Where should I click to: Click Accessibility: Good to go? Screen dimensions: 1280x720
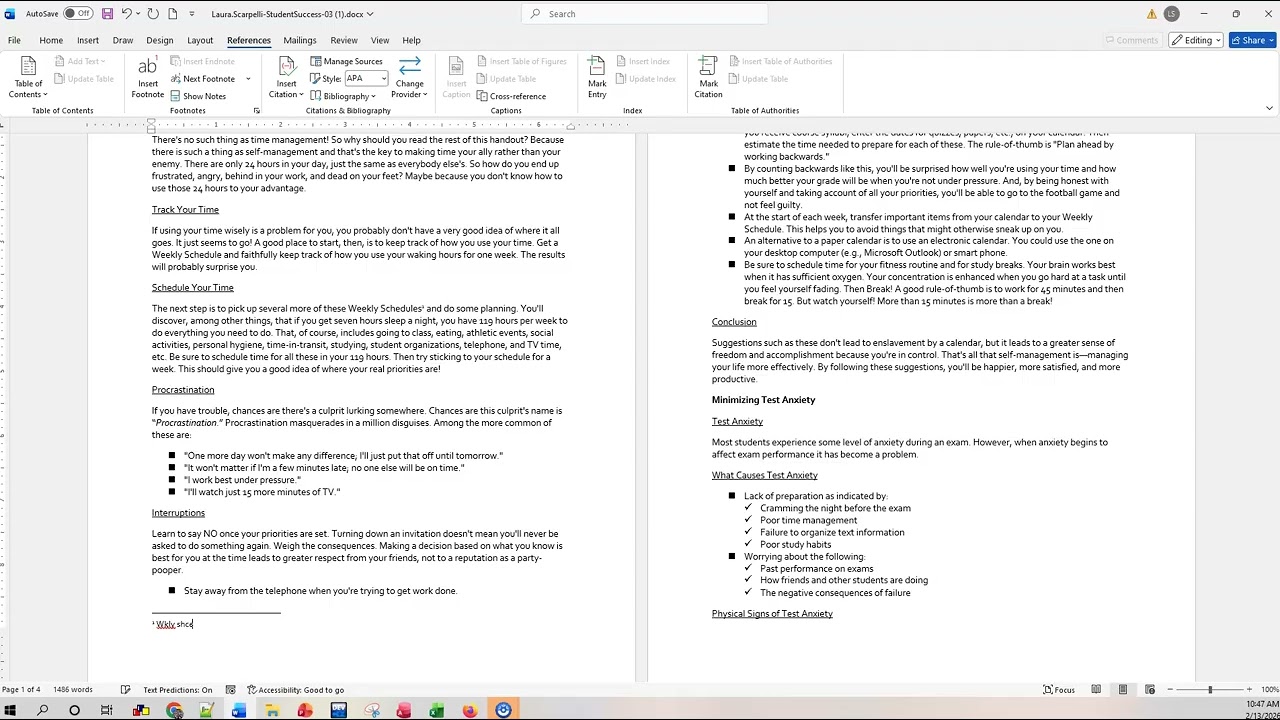(x=296, y=690)
